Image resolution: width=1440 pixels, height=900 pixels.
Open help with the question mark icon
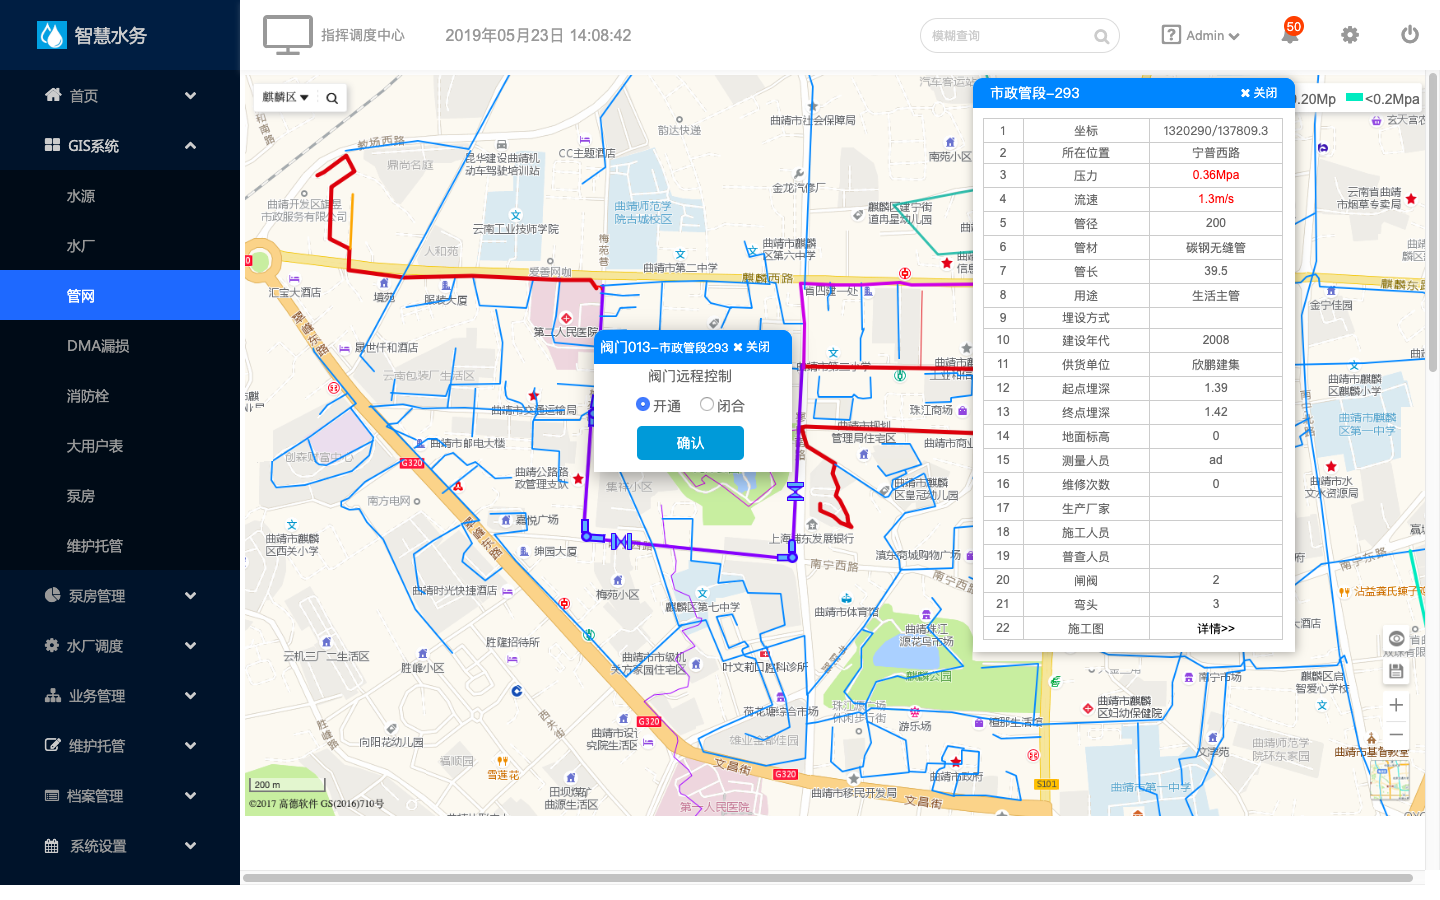[1171, 35]
